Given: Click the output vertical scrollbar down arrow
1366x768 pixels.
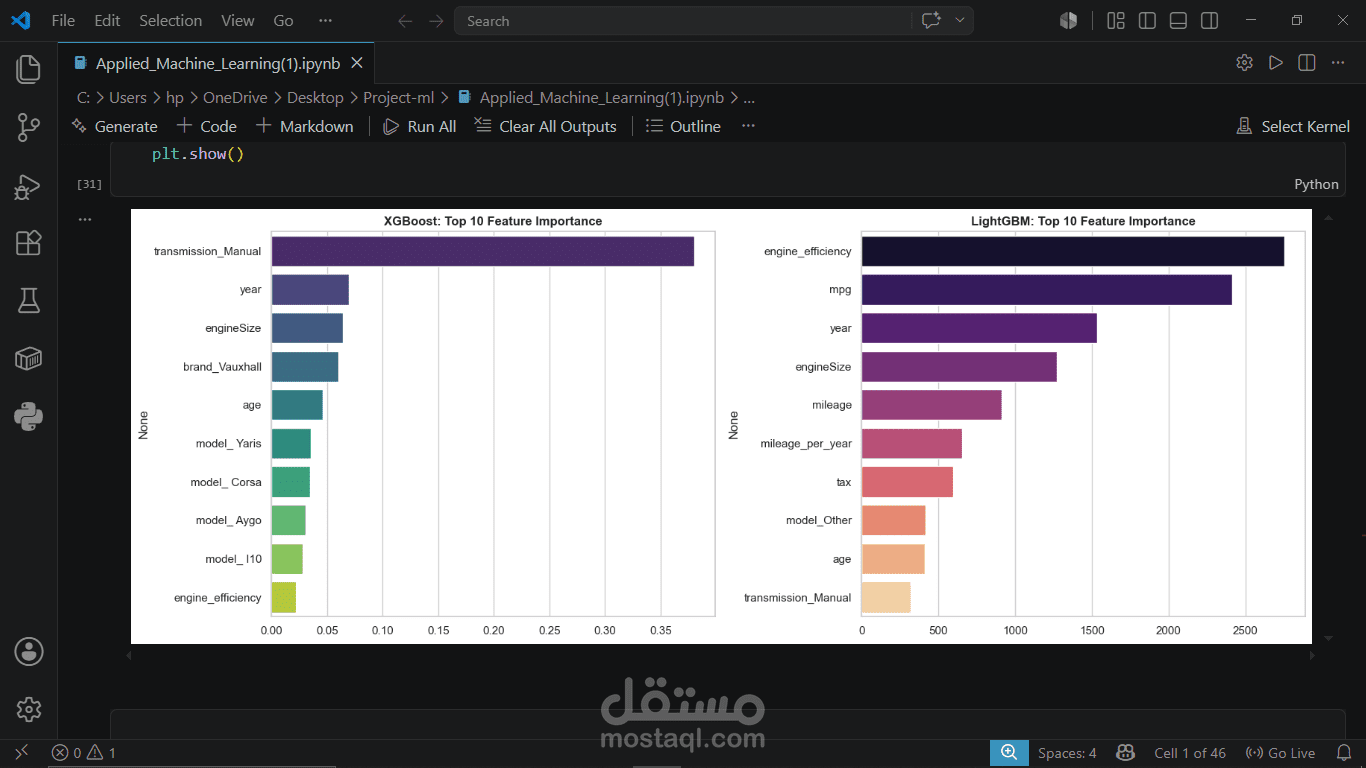Looking at the screenshot, I should [x=1329, y=637].
